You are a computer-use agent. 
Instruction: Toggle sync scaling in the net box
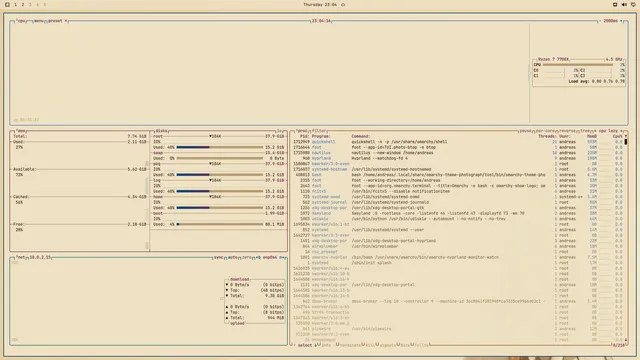[218, 258]
